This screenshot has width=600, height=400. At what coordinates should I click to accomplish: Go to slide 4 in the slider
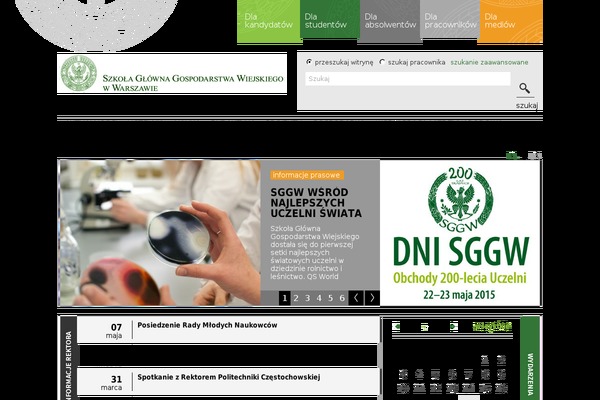pos(319,298)
